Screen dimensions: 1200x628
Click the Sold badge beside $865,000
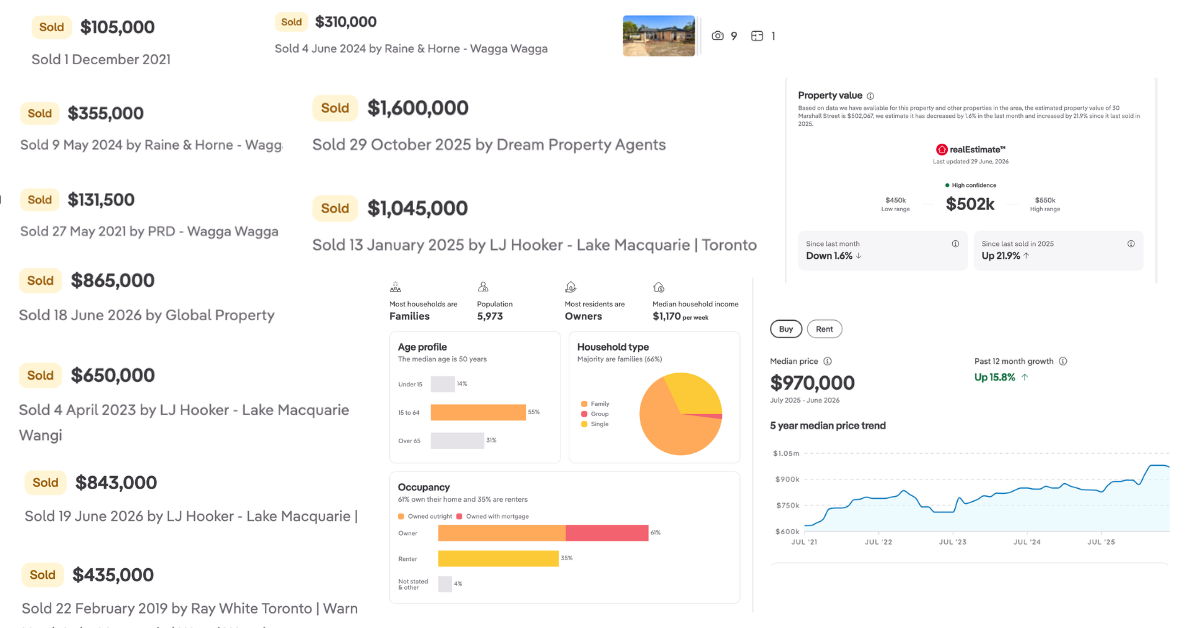click(x=41, y=281)
